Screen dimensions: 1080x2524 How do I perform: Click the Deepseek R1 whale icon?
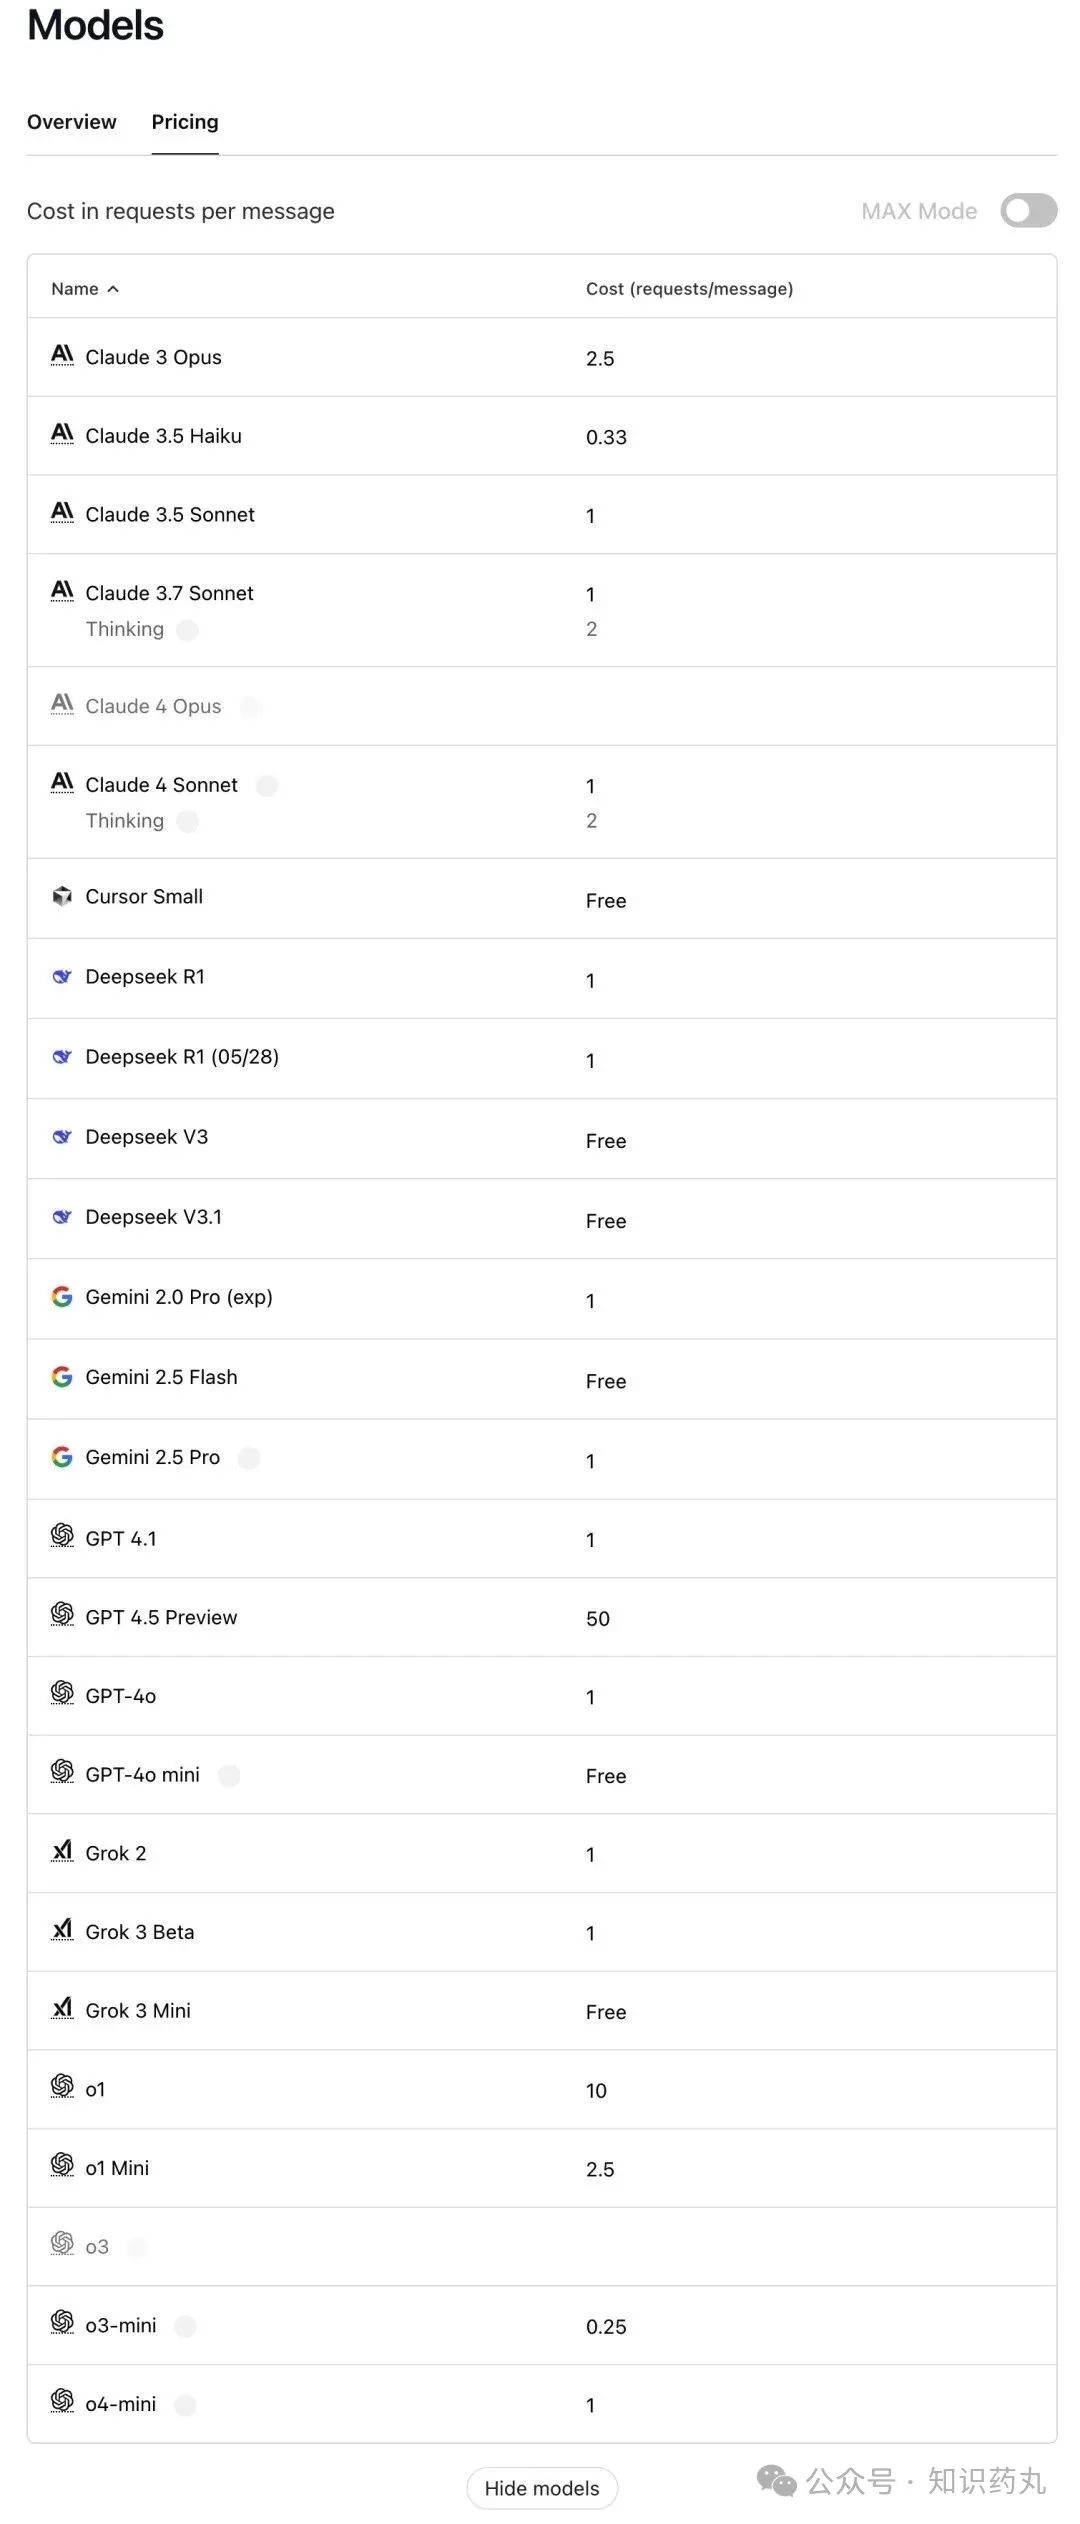[x=62, y=976]
